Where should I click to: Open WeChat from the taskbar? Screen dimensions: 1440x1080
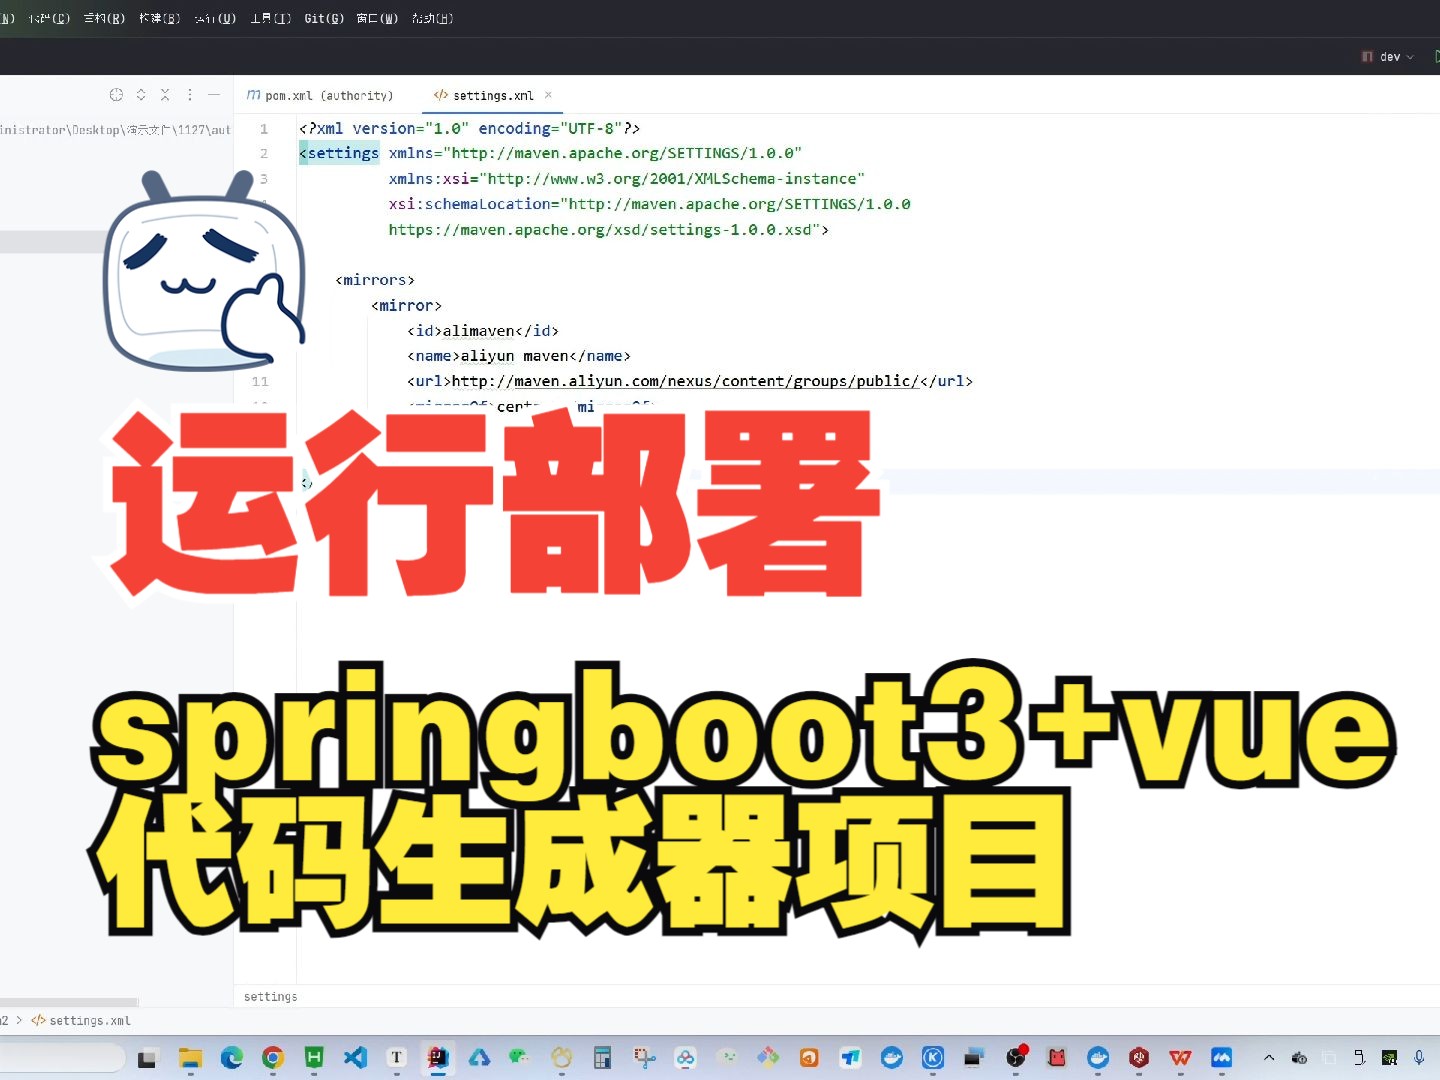click(x=520, y=1058)
